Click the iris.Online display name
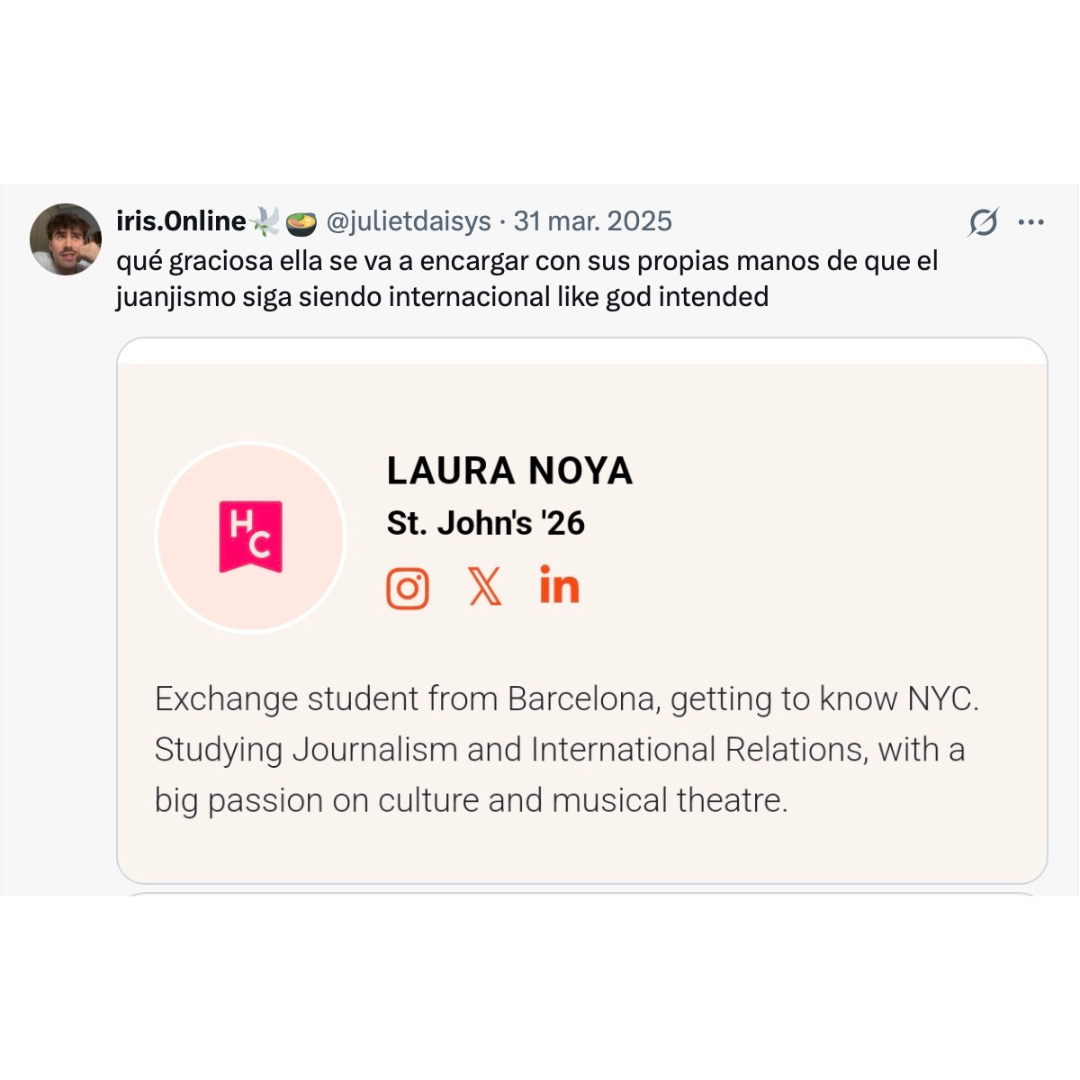This screenshot has width=1080, height=1080. (x=181, y=221)
